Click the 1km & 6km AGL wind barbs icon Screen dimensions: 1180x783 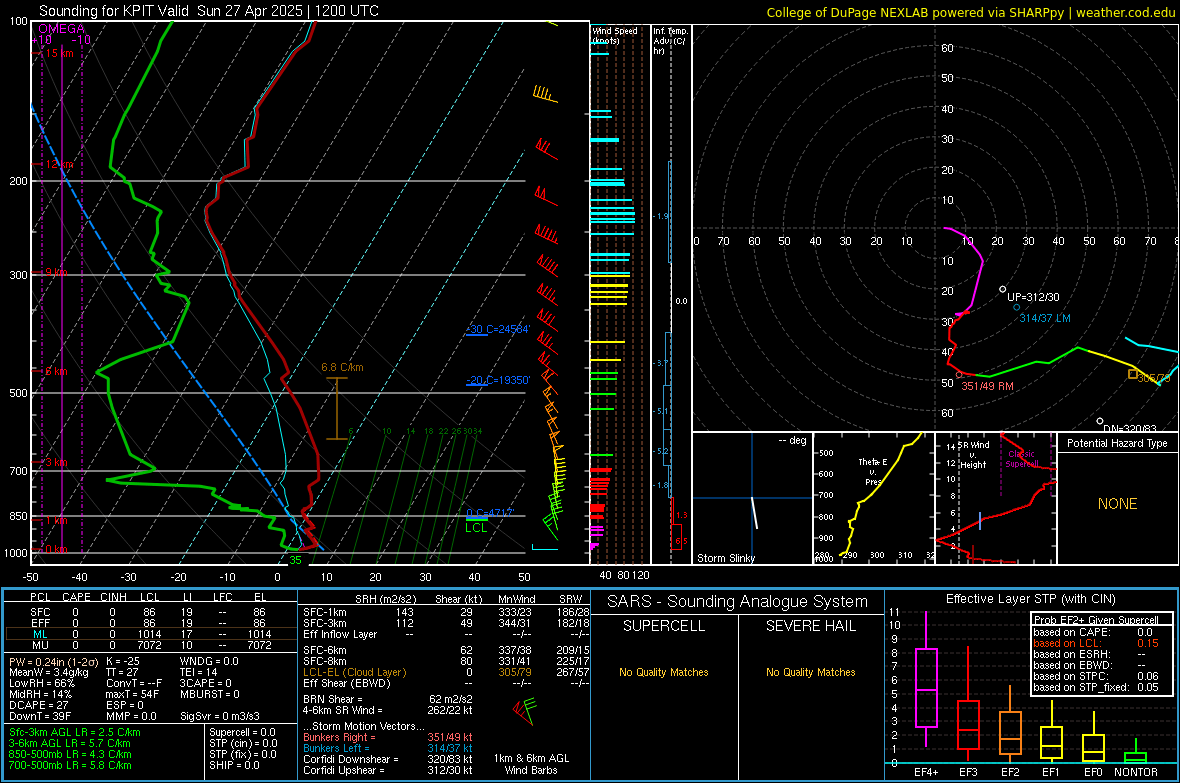point(525,710)
